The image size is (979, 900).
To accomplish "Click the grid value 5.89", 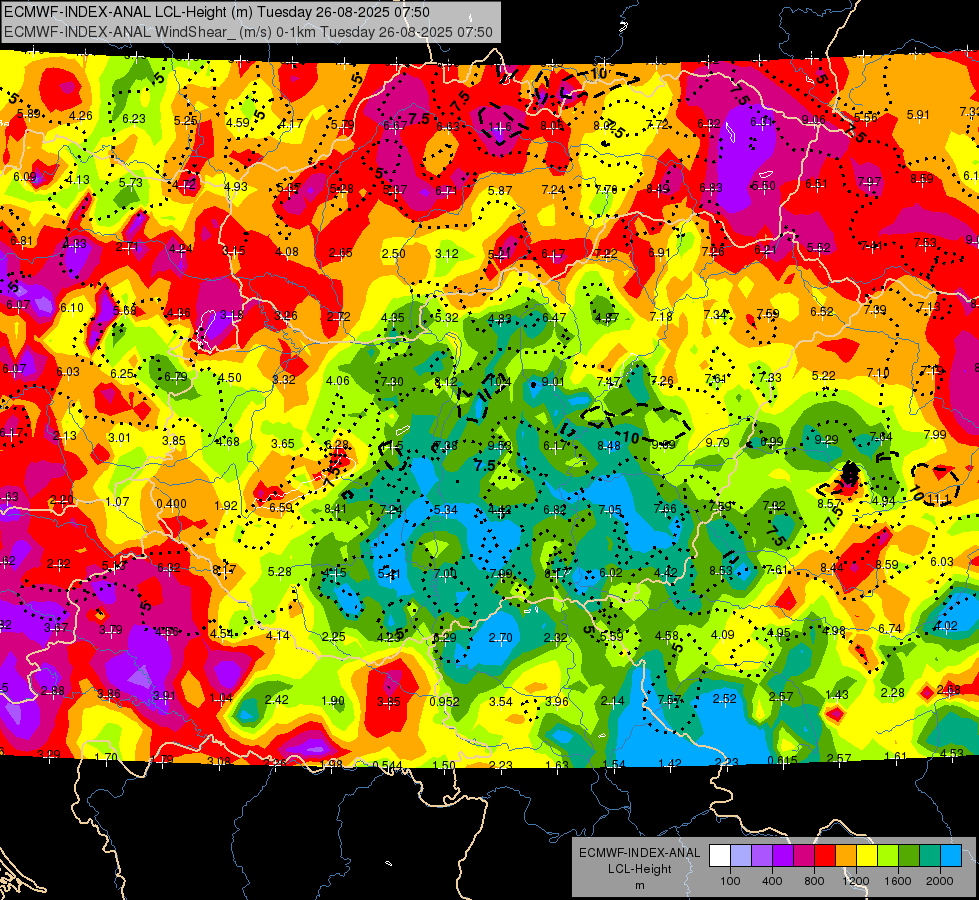I will coord(29,114).
